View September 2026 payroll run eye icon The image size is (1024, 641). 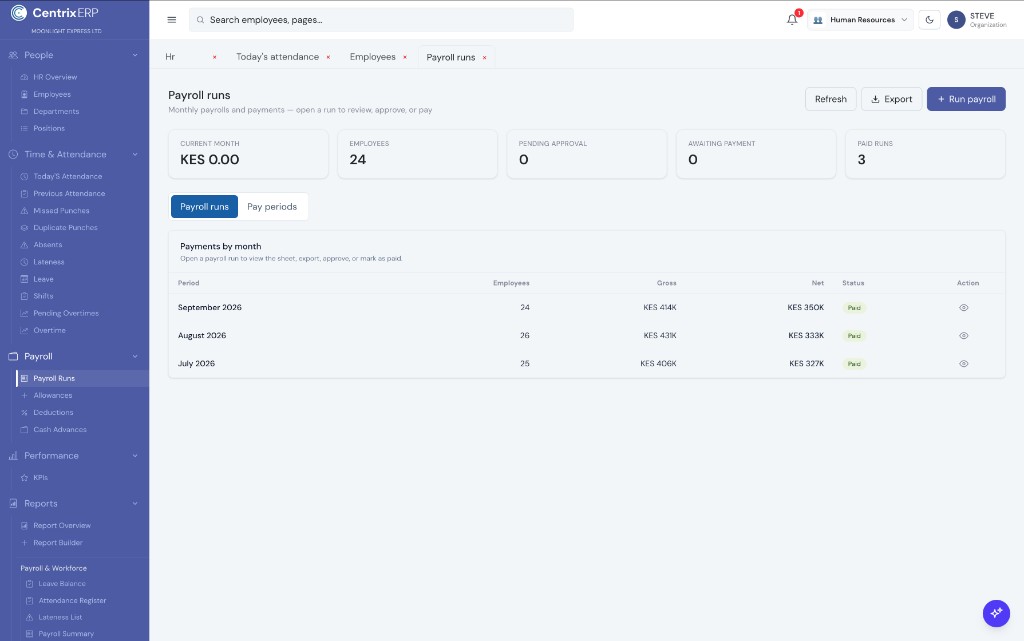(x=963, y=307)
